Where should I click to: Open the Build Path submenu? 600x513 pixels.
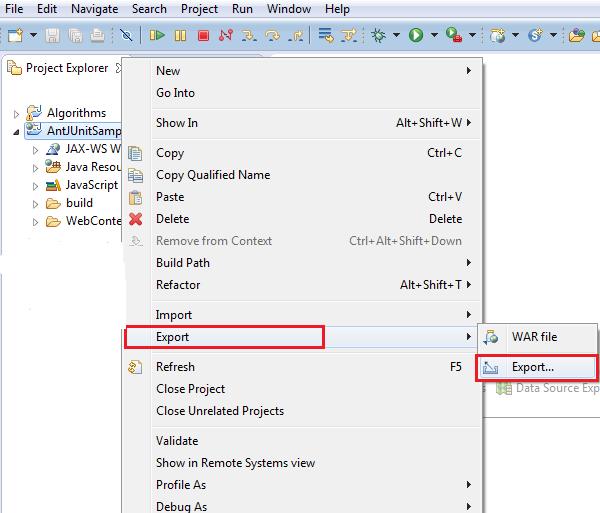click(x=183, y=263)
